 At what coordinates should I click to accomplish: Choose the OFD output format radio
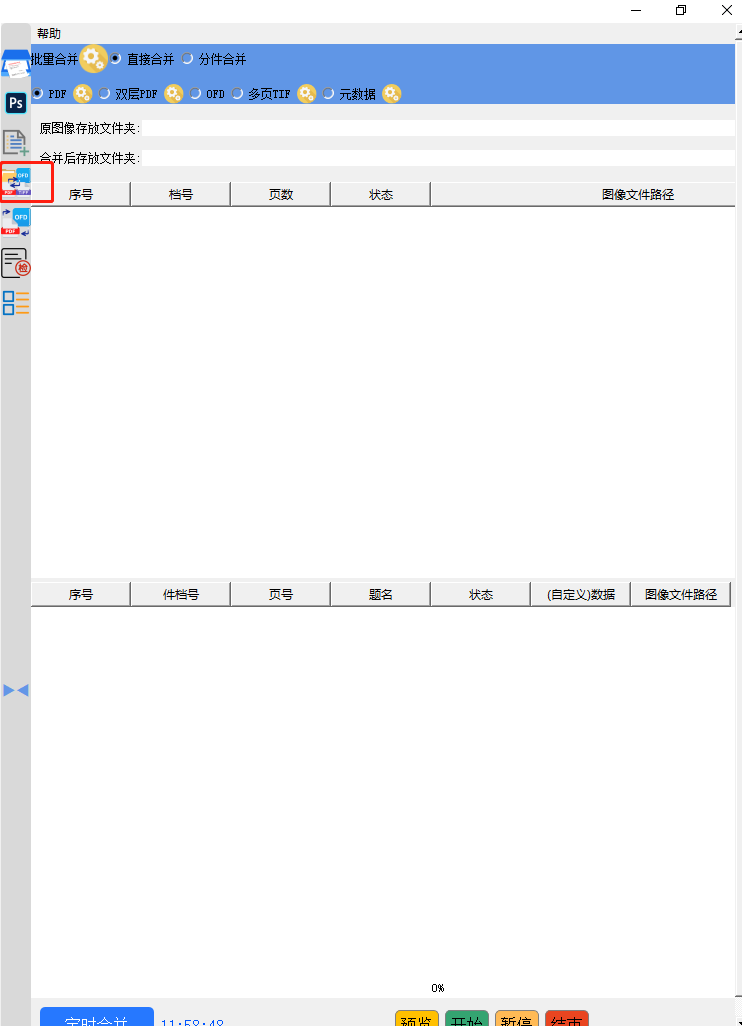[195, 94]
